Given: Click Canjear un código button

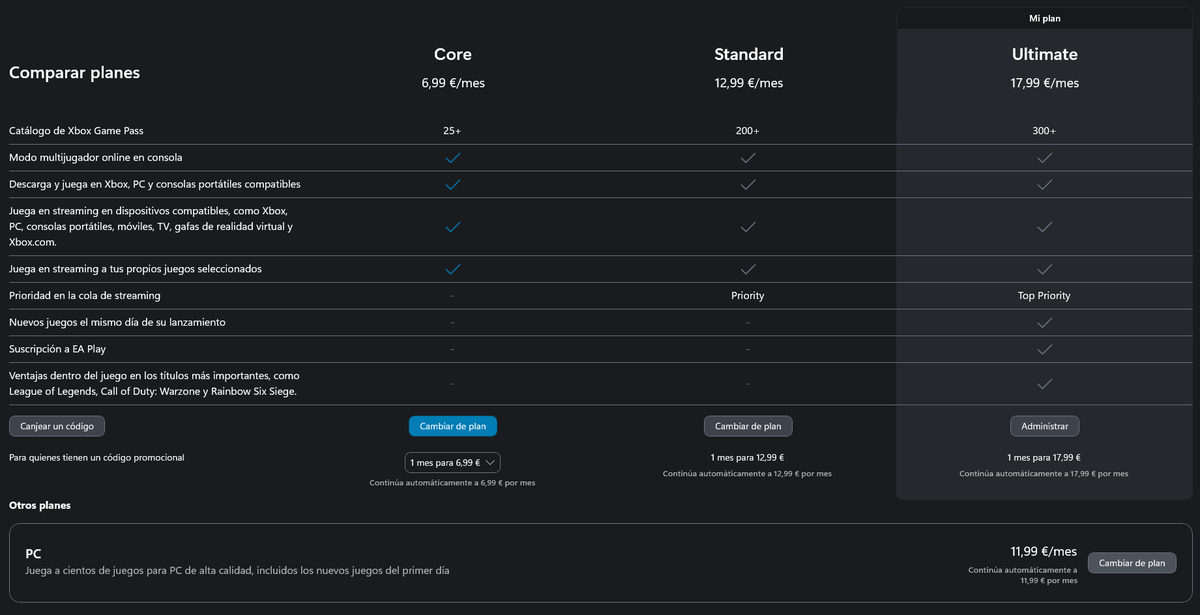Looking at the screenshot, I should point(57,426).
